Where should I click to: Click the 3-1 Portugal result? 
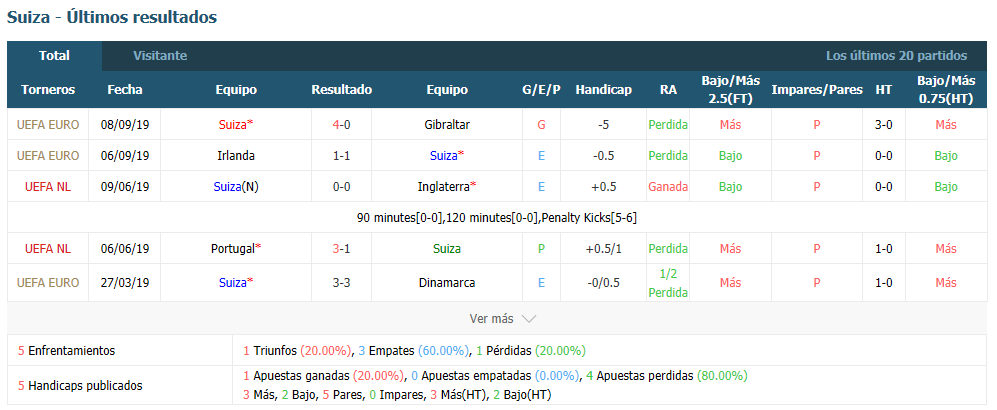(x=341, y=249)
